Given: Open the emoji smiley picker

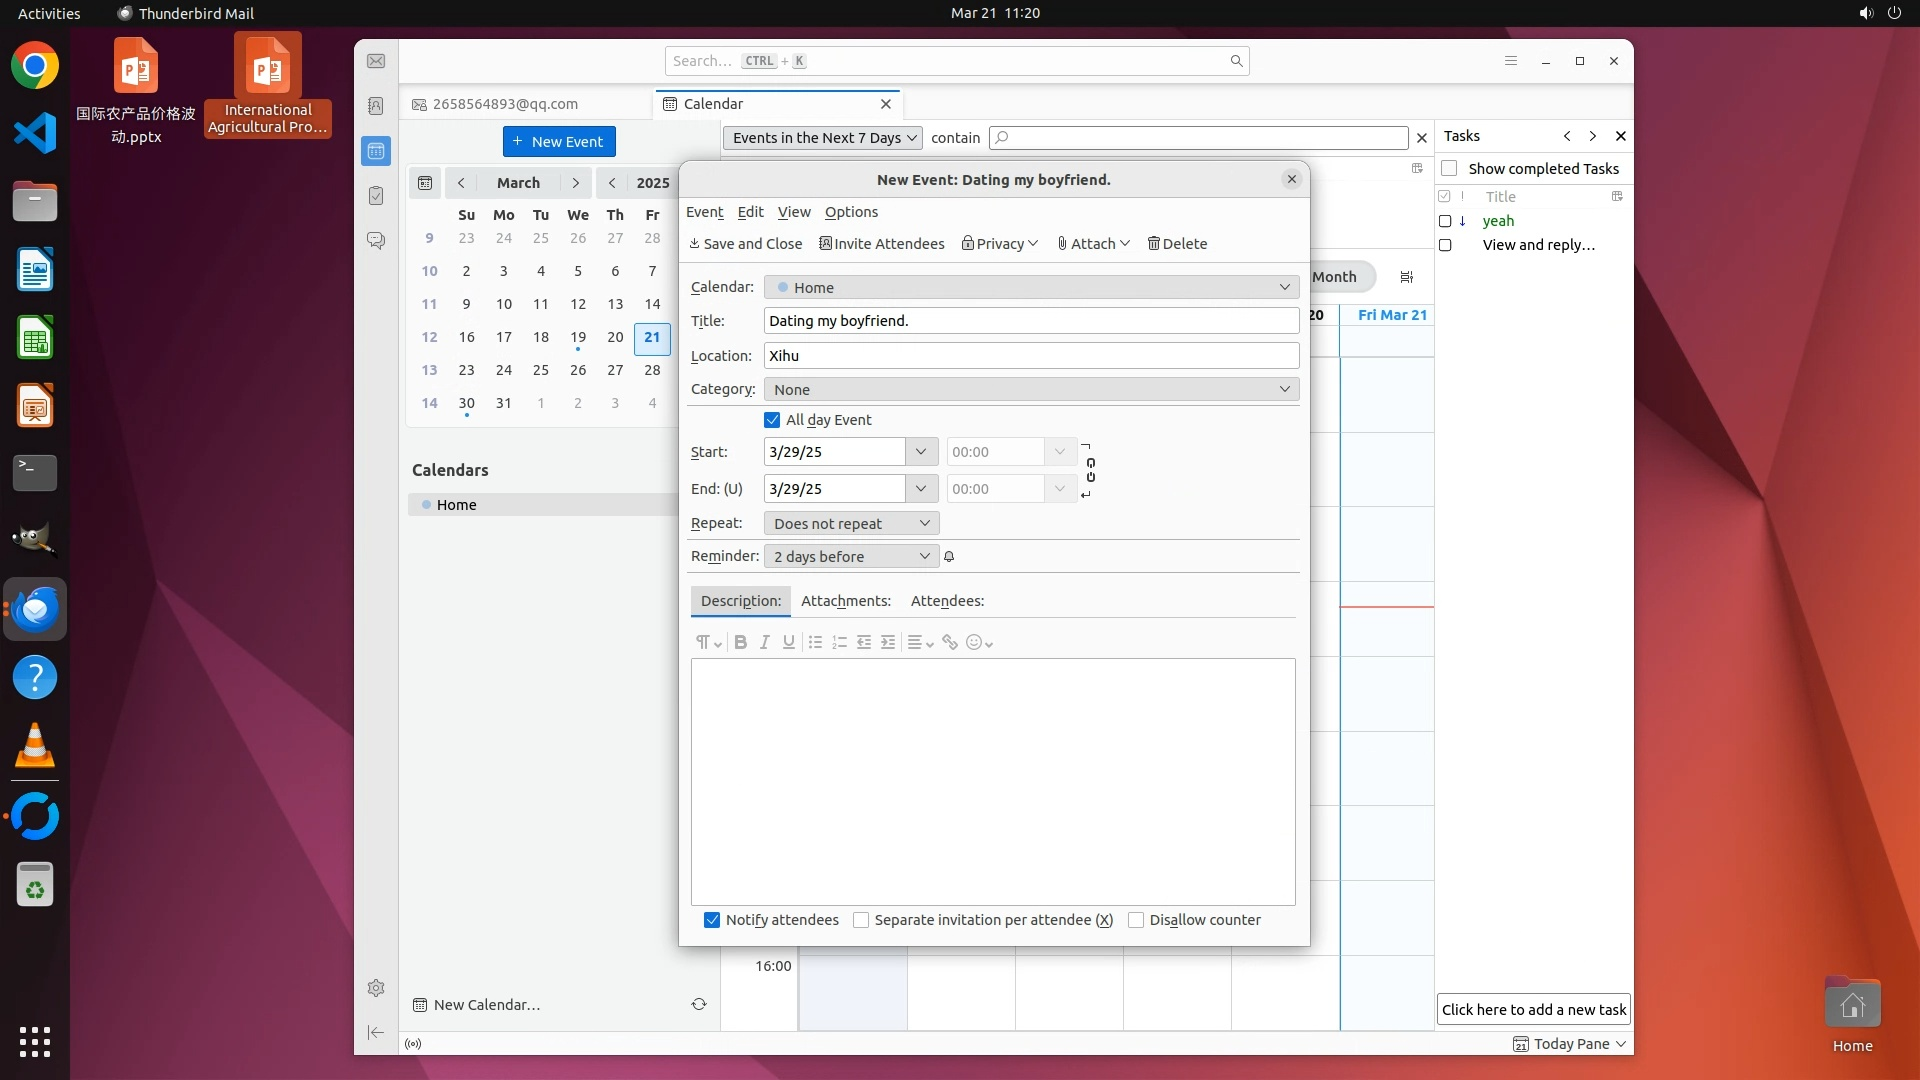Looking at the screenshot, I should 979,642.
